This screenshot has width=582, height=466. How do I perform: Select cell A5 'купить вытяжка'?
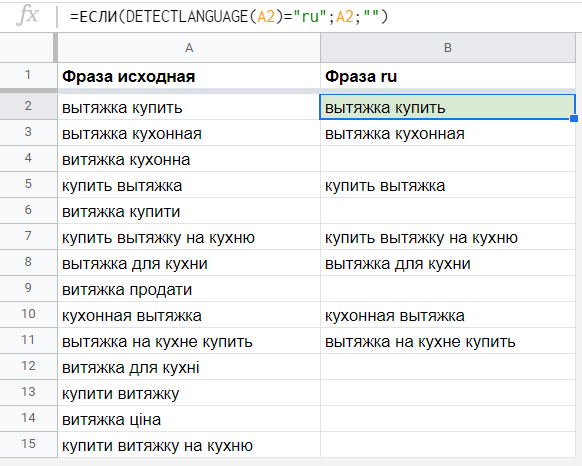pyautogui.click(x=189, y=185)
